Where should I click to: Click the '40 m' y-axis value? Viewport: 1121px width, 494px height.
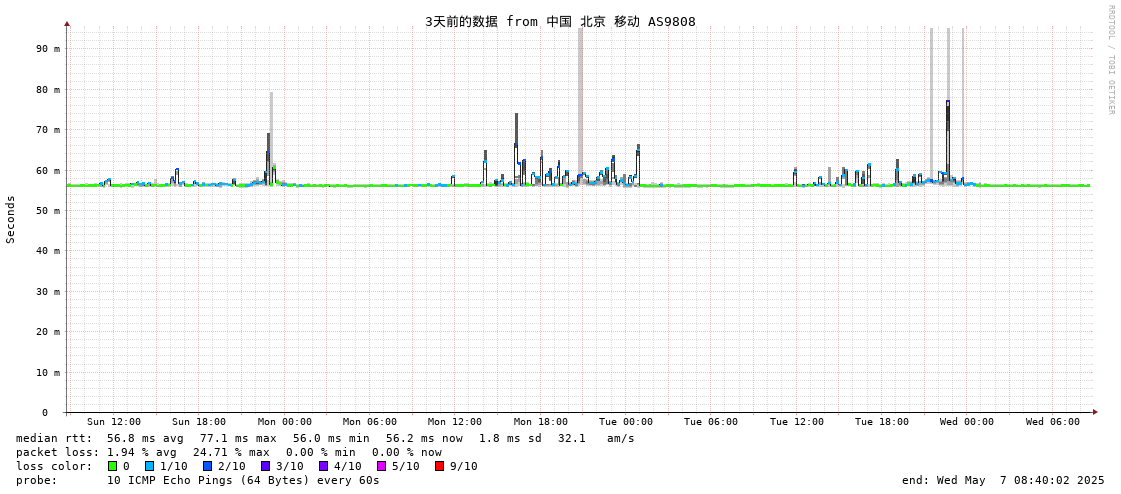pyautogui.click(x=49, y=251)
